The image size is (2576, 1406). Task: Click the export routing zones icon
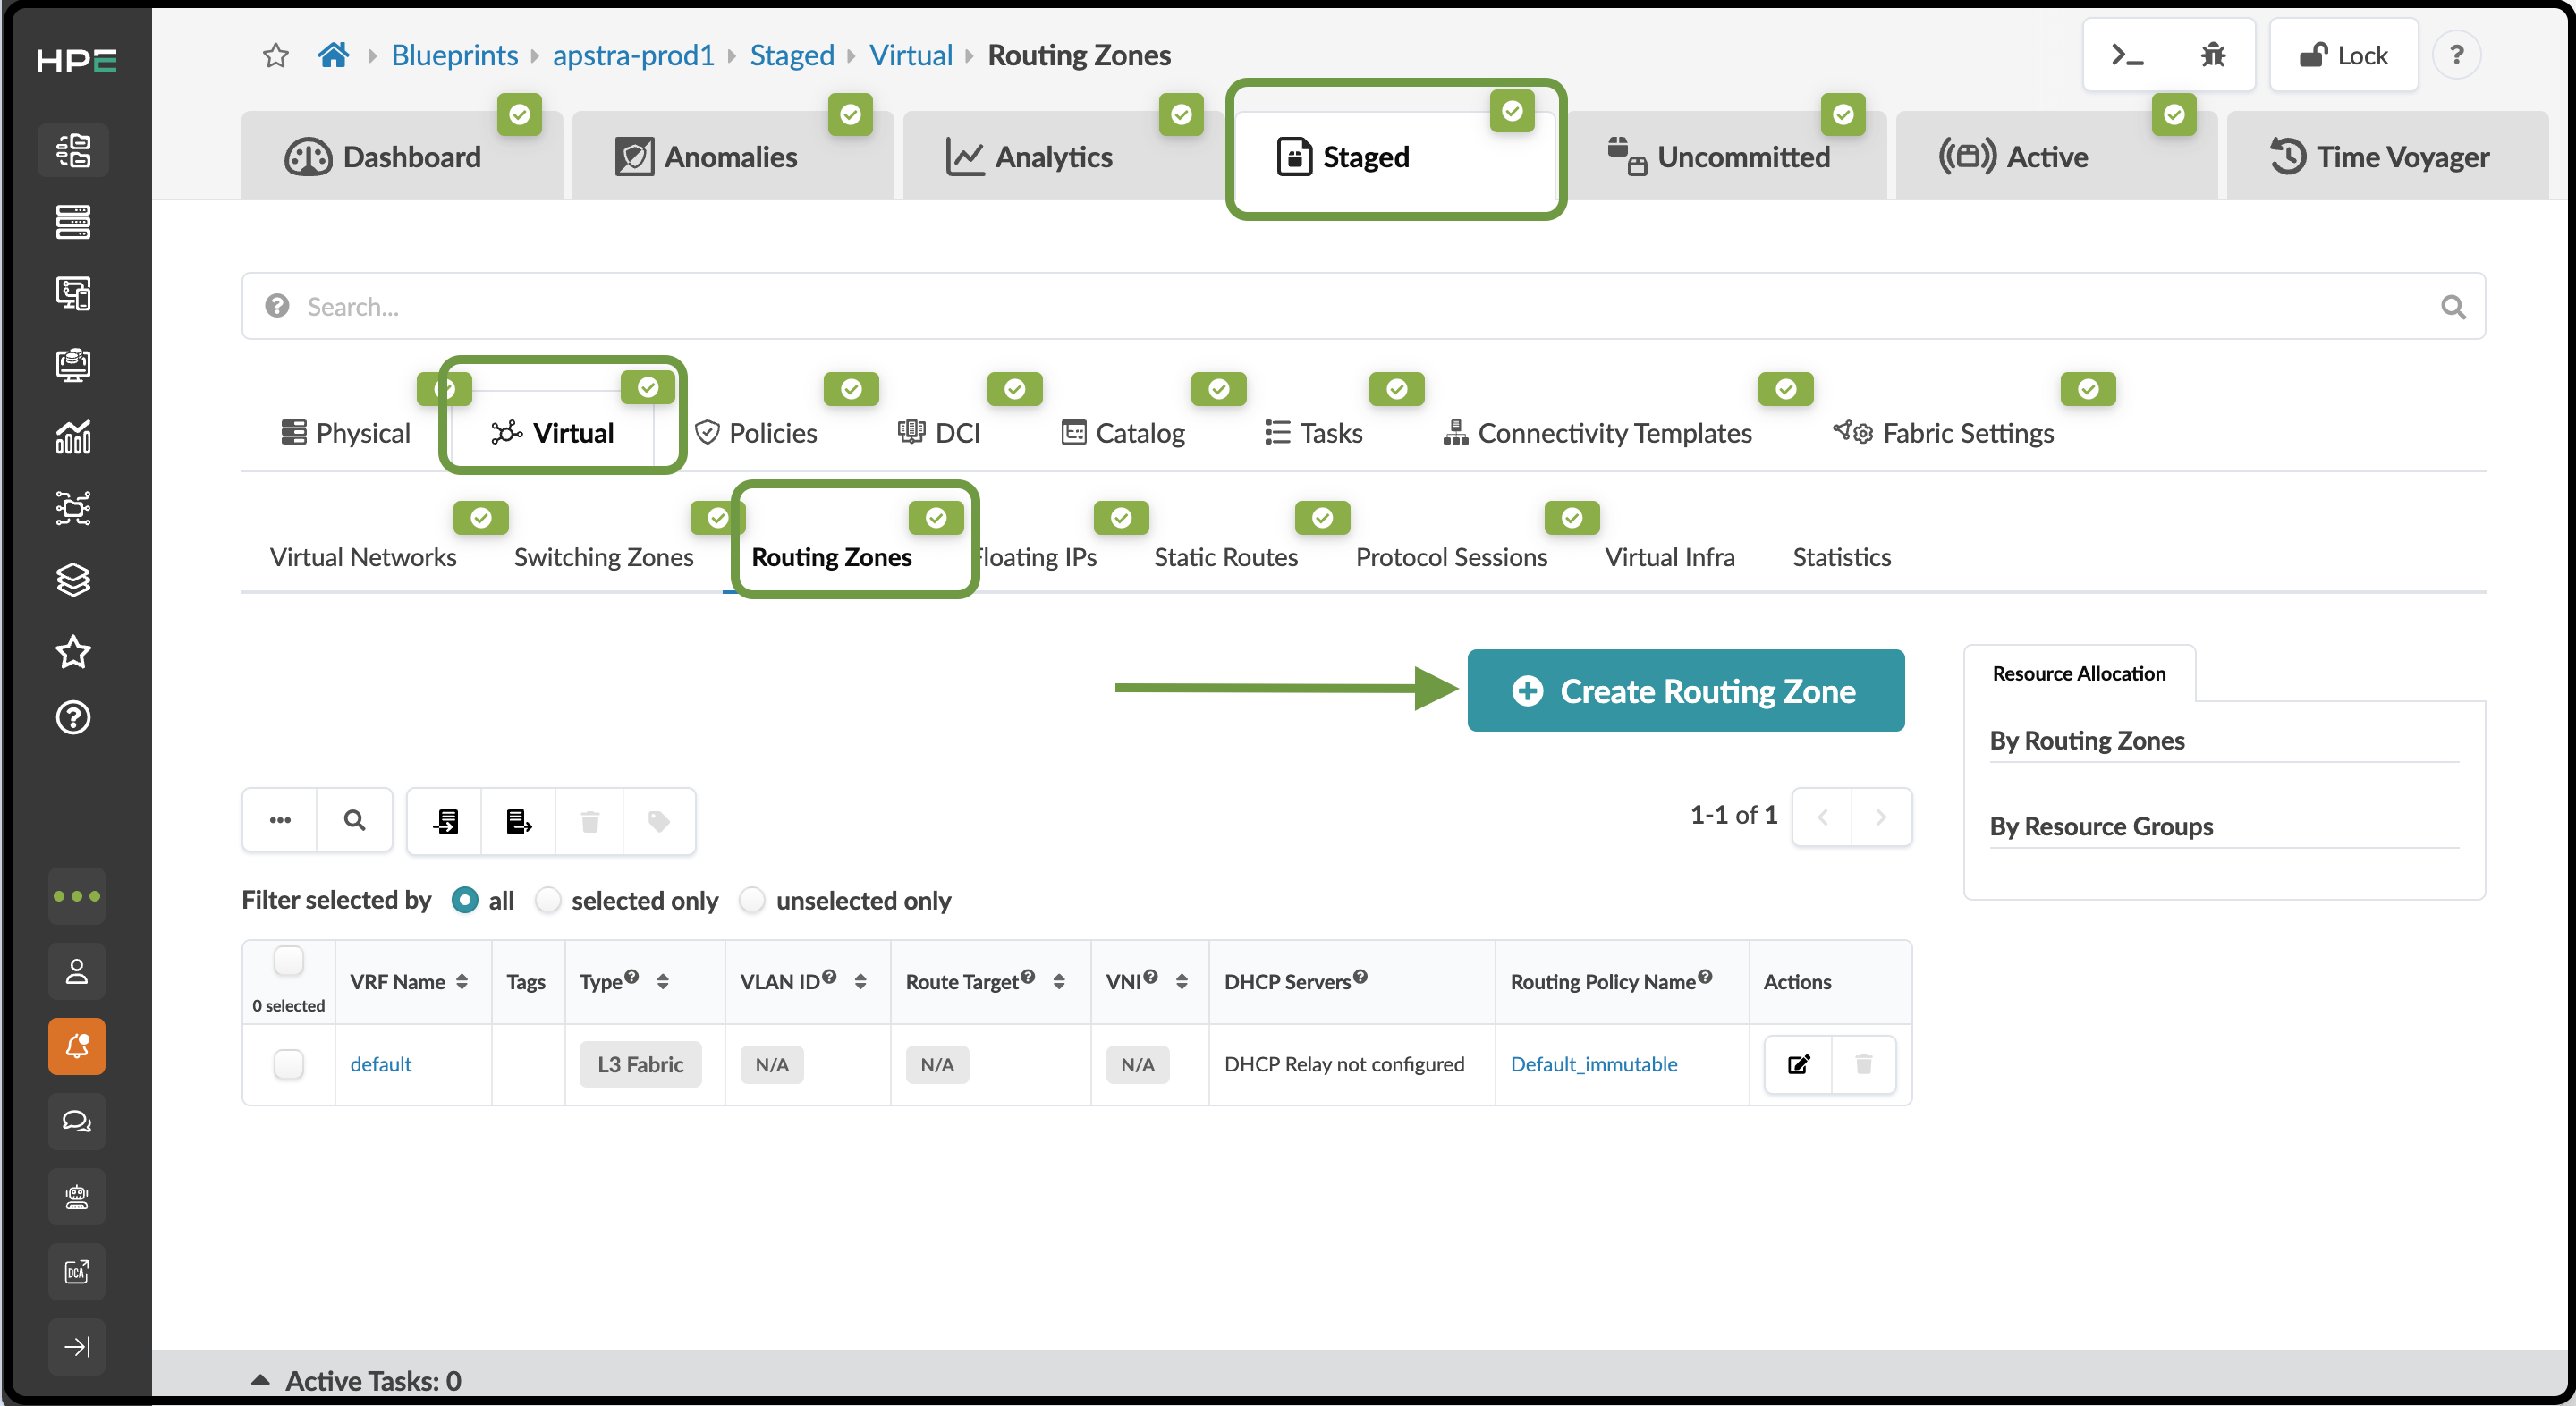(x=518, y=821)
